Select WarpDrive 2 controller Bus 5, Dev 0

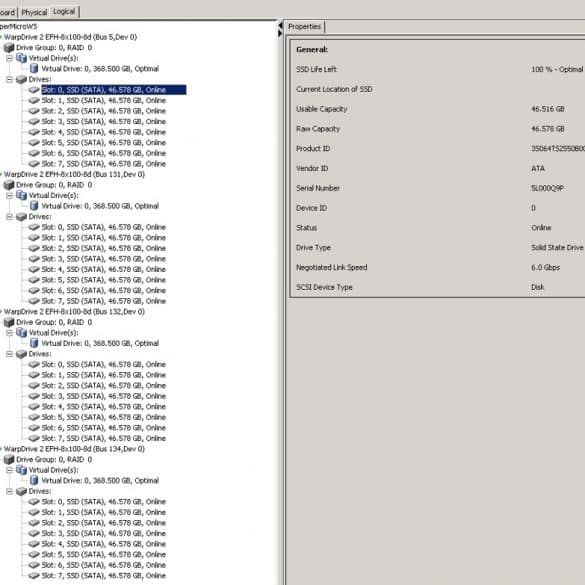coord(71,37)
